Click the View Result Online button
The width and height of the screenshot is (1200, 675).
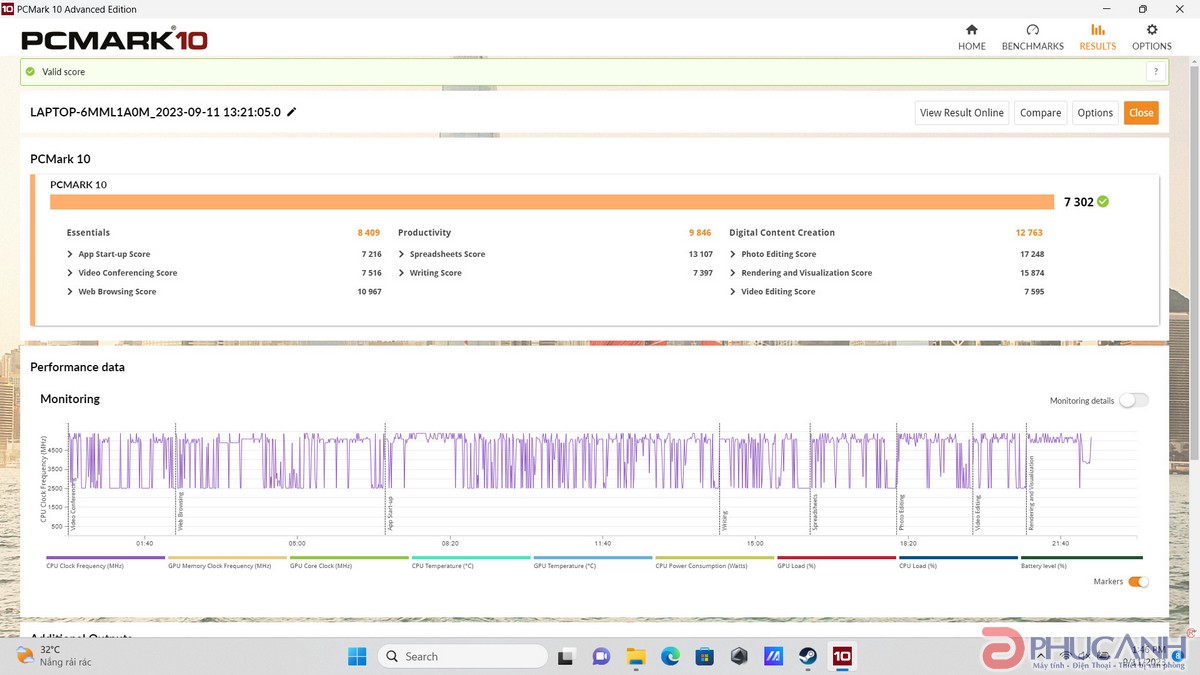click(961, 113)
